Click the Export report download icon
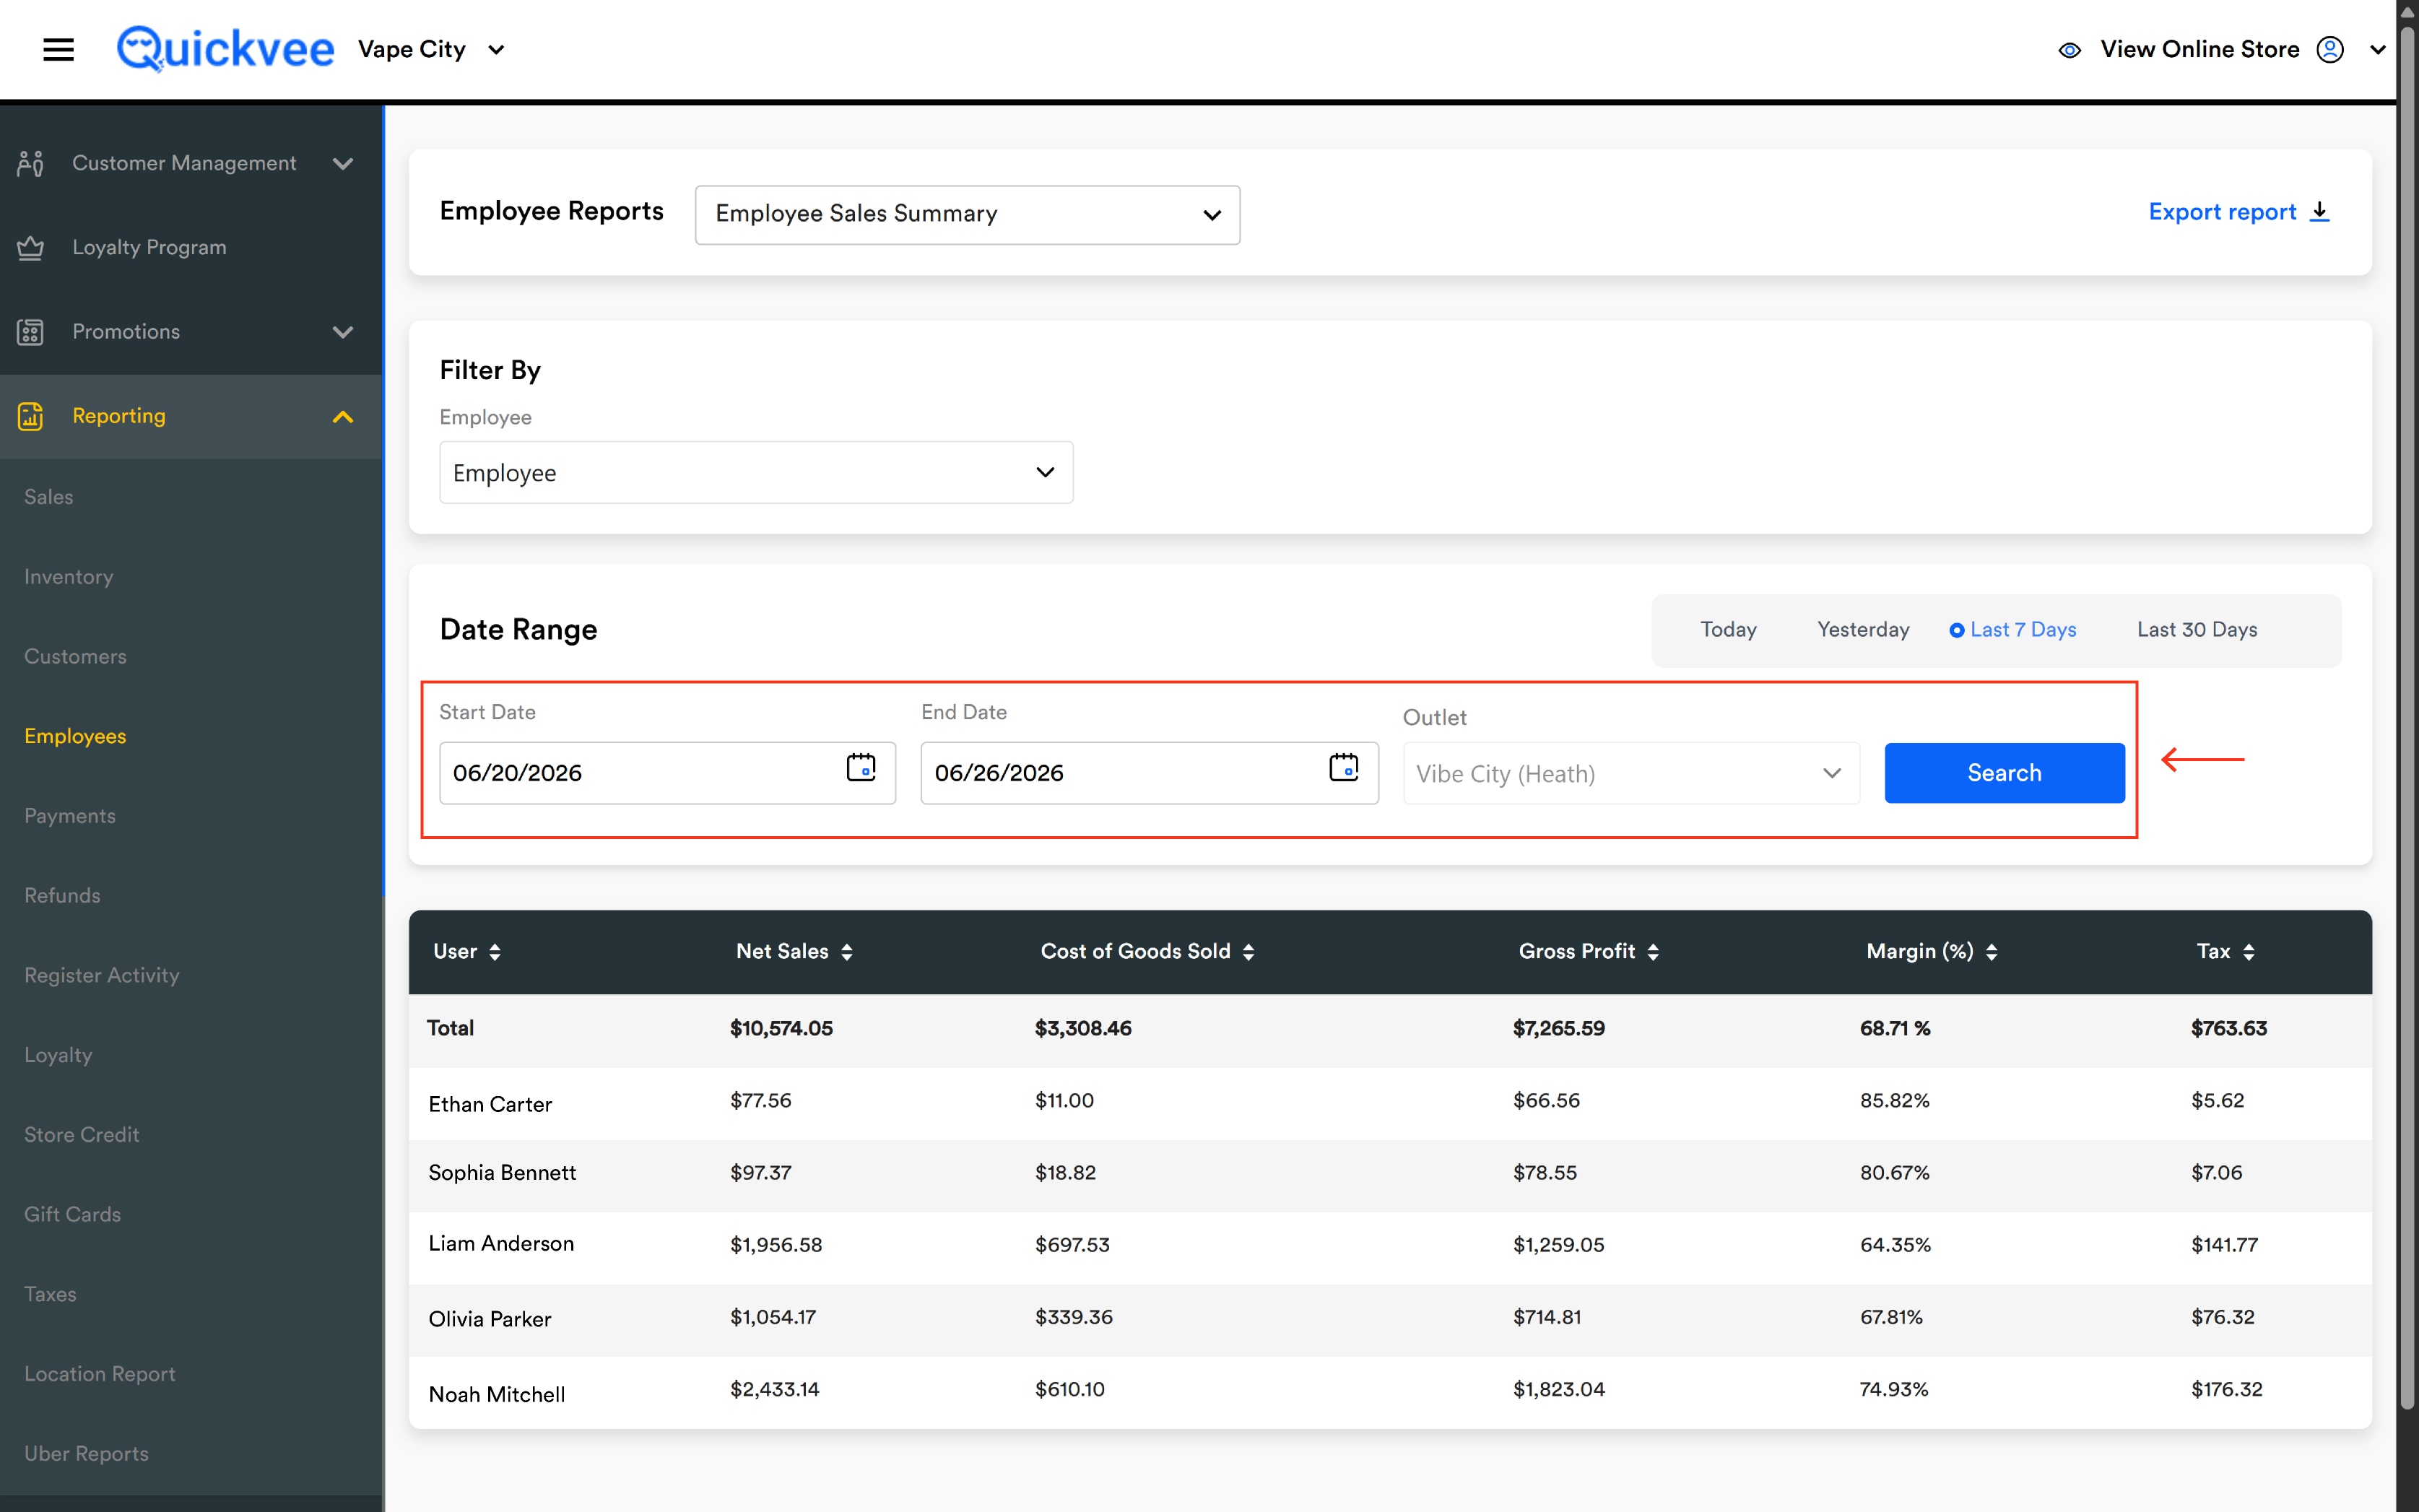 [x=2320, y=212]
